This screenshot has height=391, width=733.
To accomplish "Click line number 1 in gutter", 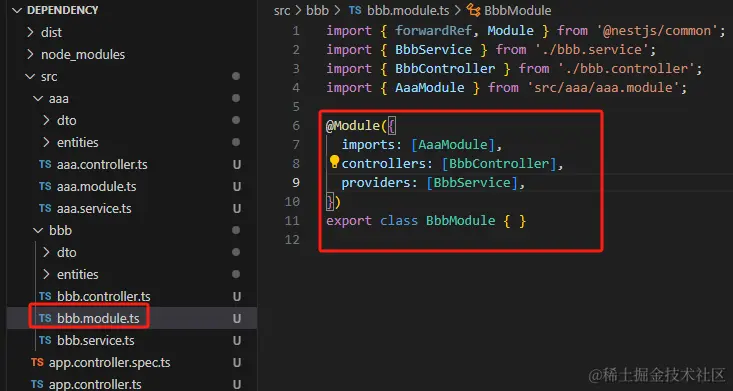I will click(x=295, y=31).
